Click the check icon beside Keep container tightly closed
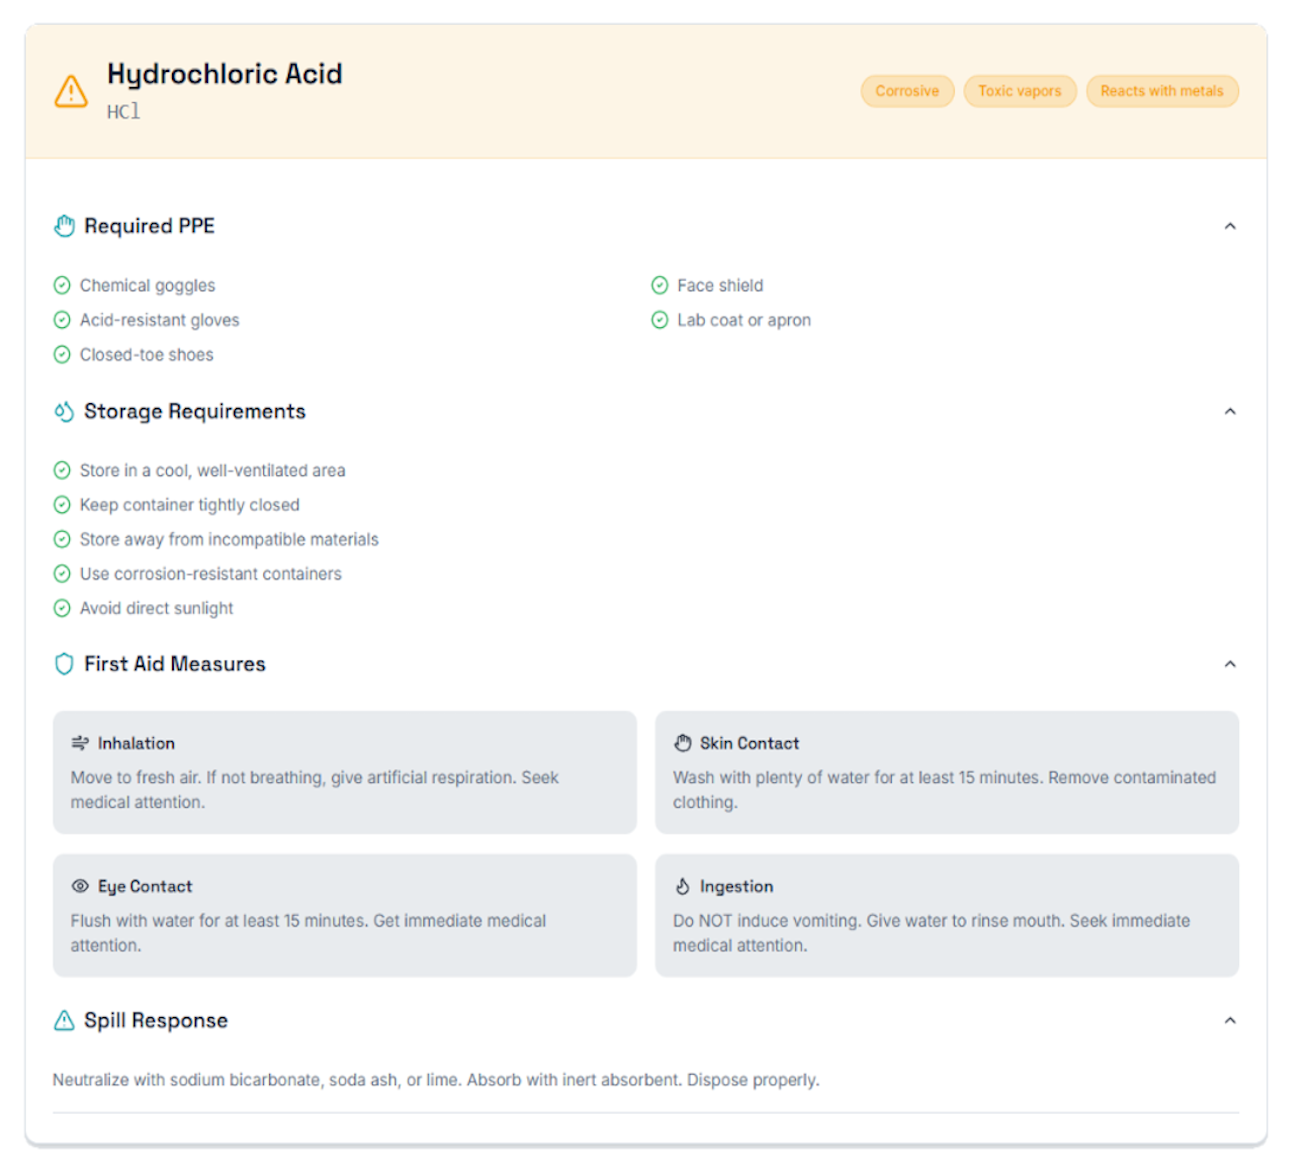 coord(62,505)
